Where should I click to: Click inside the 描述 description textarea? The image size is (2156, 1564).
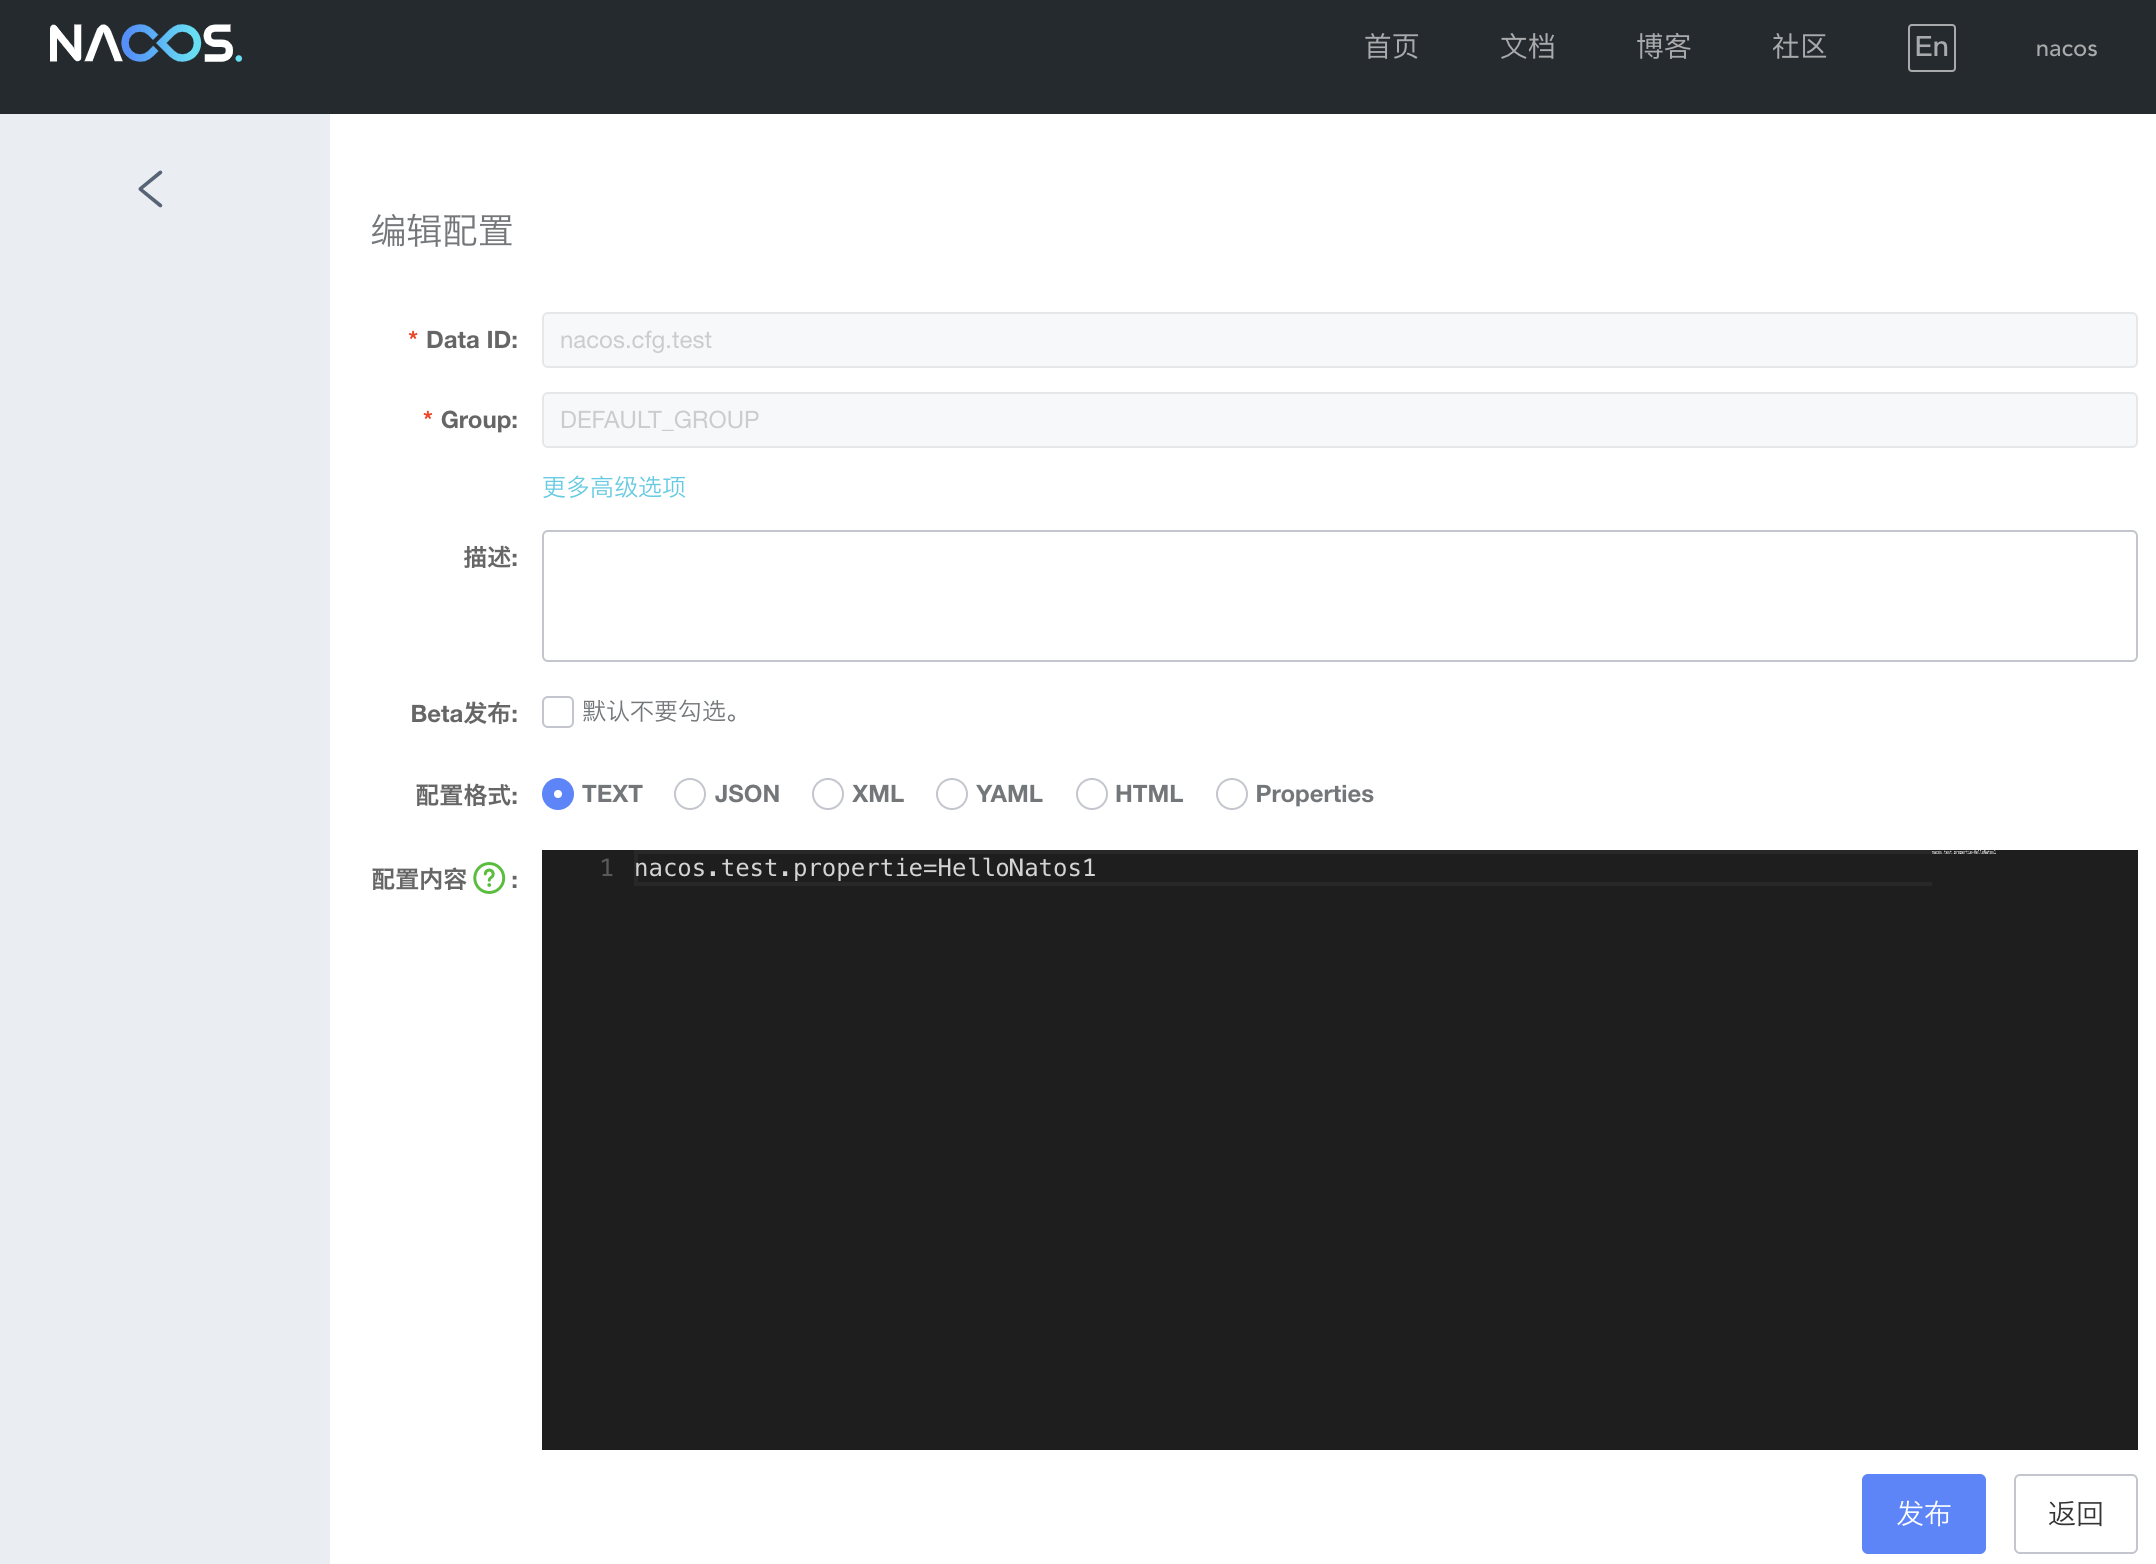coord(1339,596)
